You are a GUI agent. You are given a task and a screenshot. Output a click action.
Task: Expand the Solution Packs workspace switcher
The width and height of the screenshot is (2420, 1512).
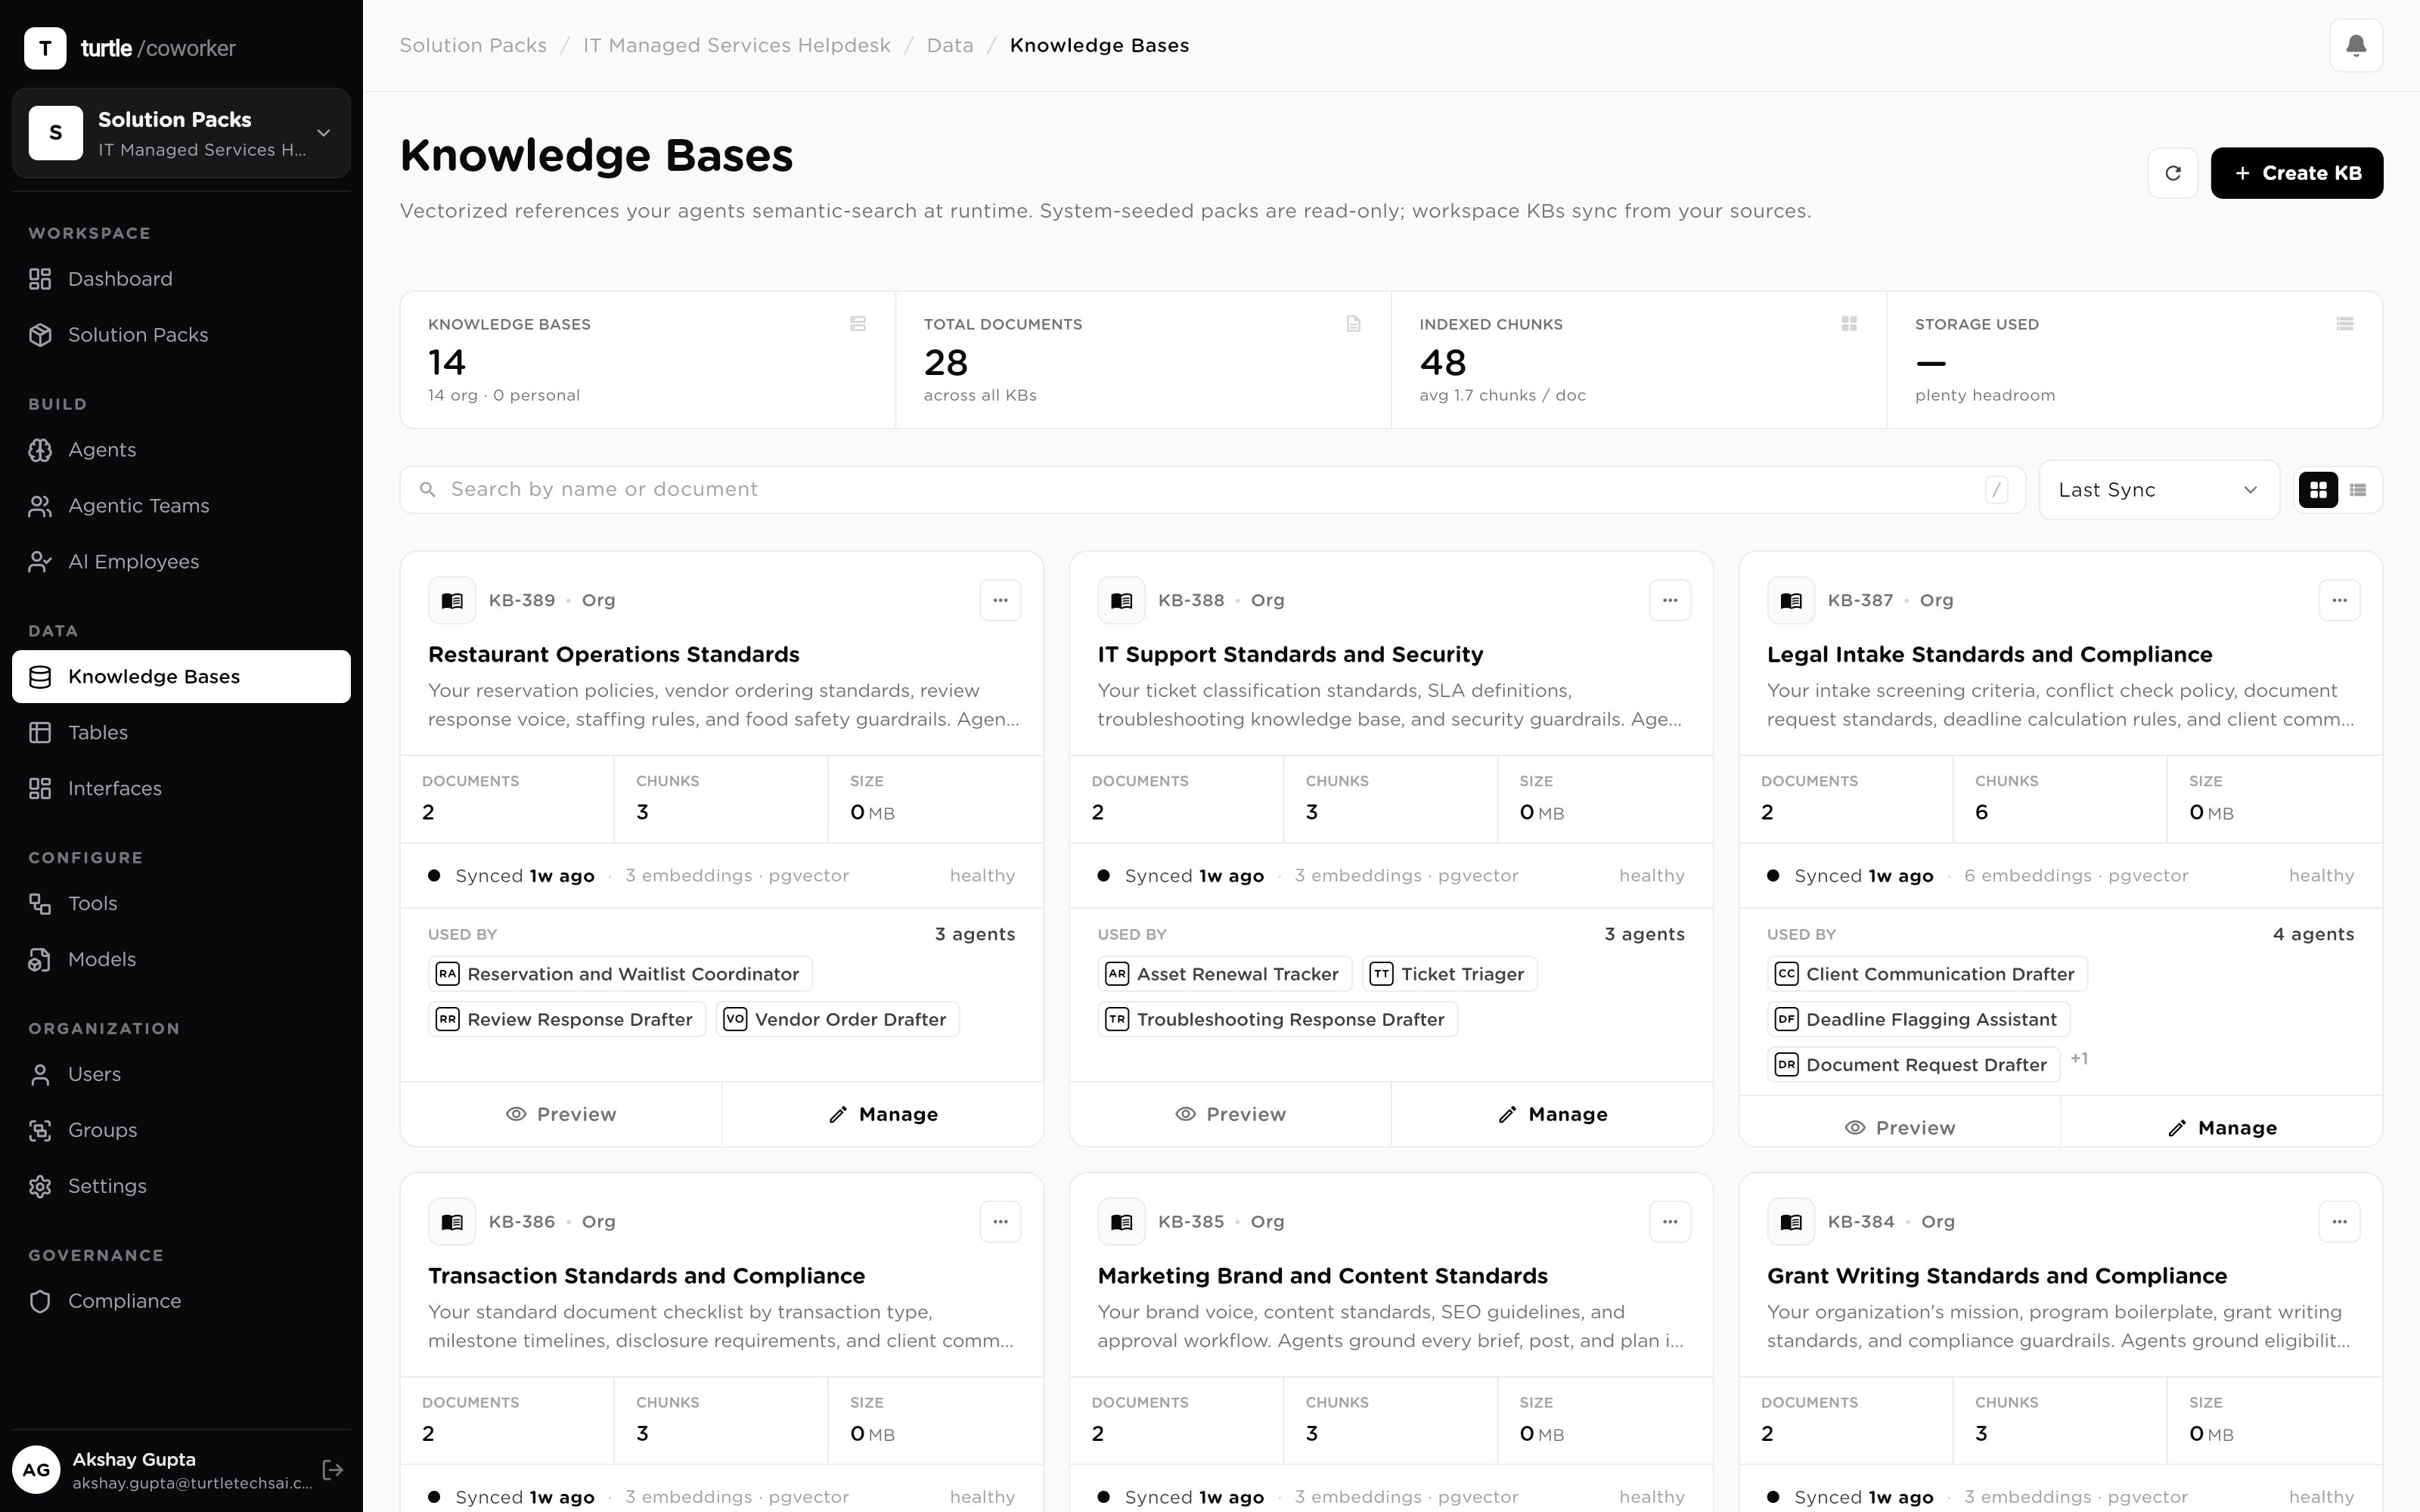(x=181, y=133)
